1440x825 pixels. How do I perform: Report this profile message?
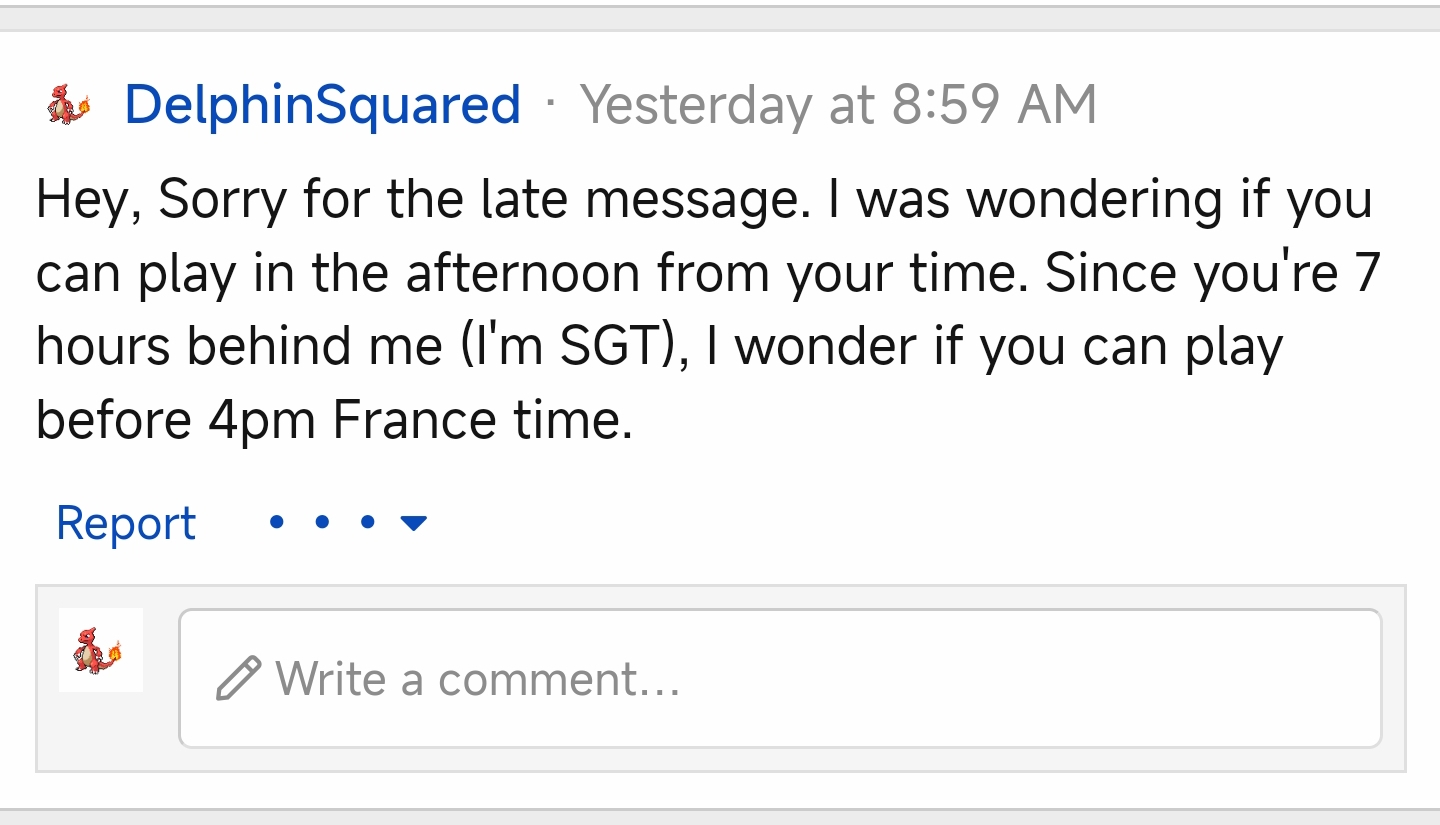pyautogui.click(x=126, y=523)
